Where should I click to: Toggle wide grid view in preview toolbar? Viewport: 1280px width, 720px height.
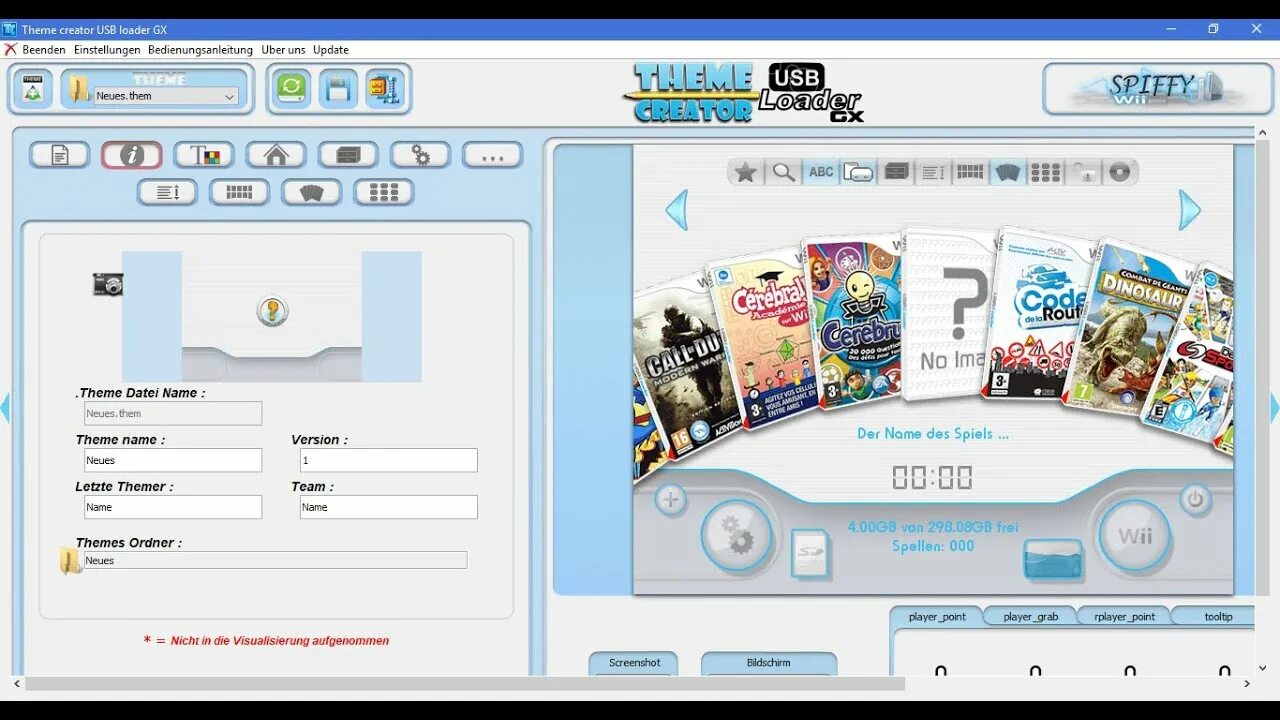pos(970,172)
